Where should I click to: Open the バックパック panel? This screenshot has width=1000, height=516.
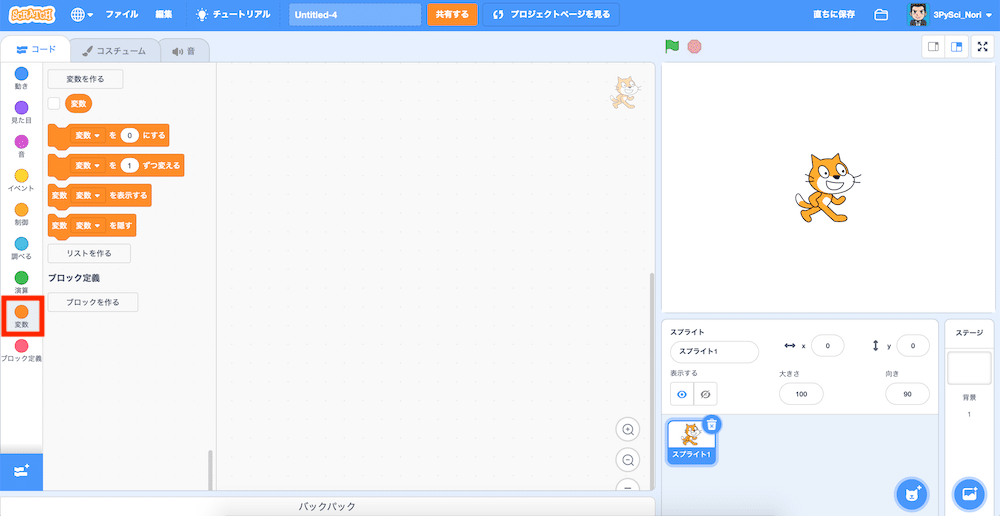coord(327,506)
